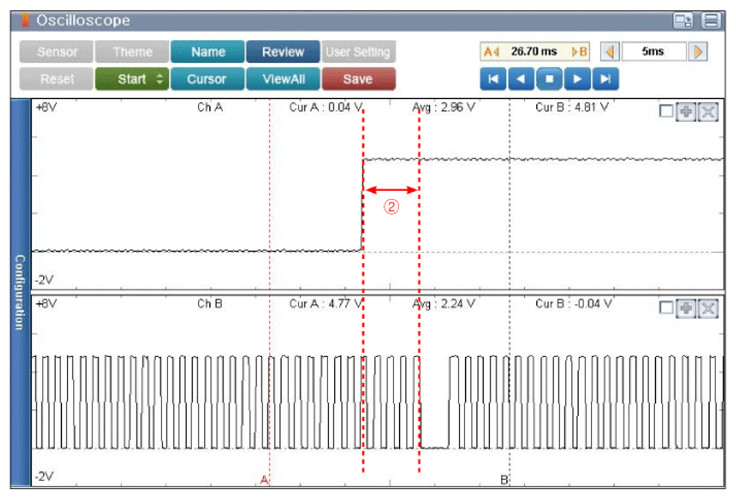The width and height of the screenshot is (736, 499).
Task: Select cursor A arrow in time readout
Action: click(491, 52)
